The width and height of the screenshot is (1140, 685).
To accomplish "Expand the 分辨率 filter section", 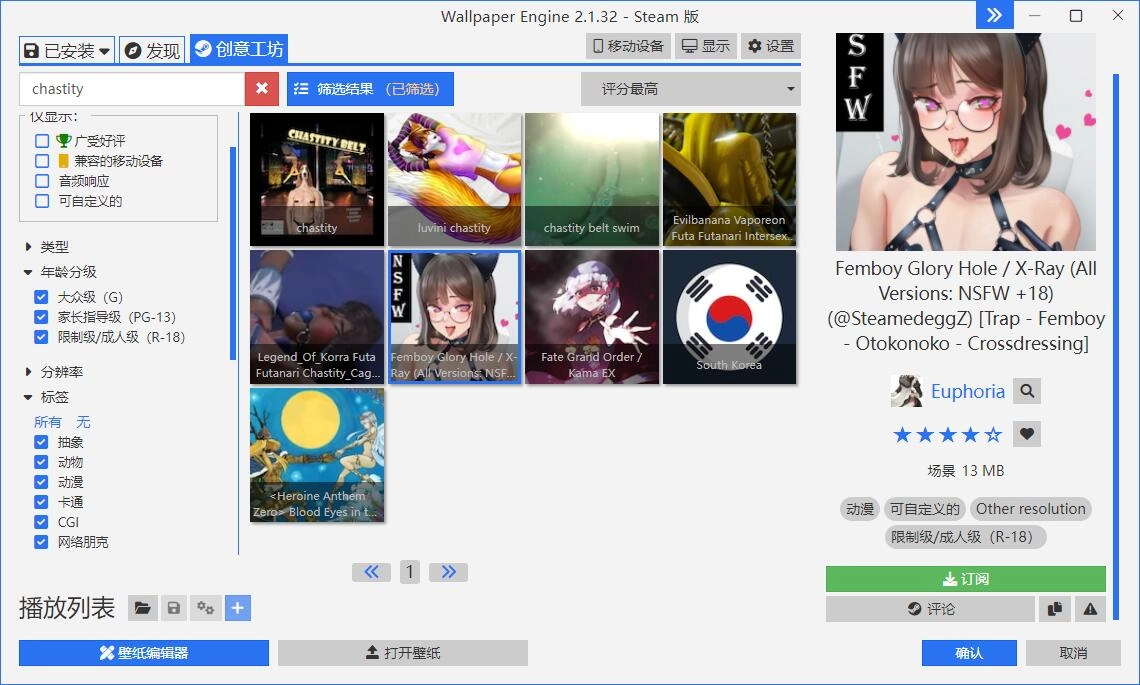I will [x=54, y=372].
